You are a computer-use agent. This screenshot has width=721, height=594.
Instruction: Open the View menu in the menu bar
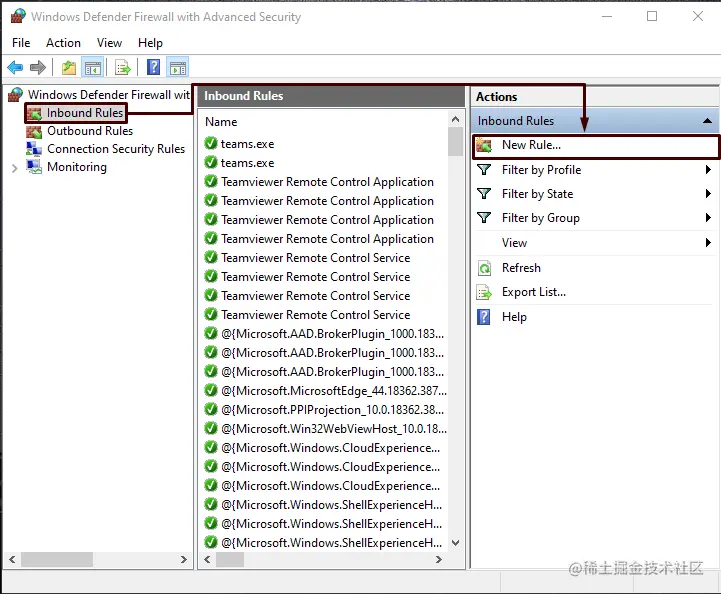click(109, 43)
